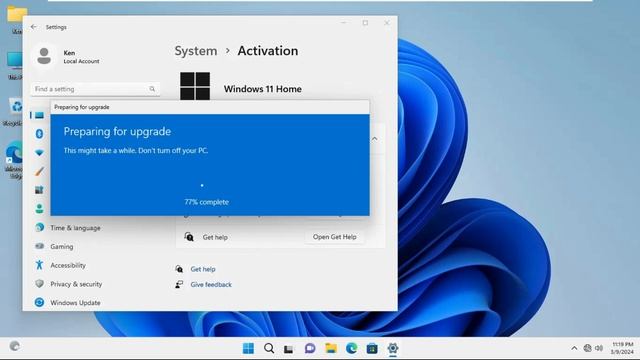Select the Recycle Bin desktop icon
The image size is (640, 360).
[x=16, y=111]
